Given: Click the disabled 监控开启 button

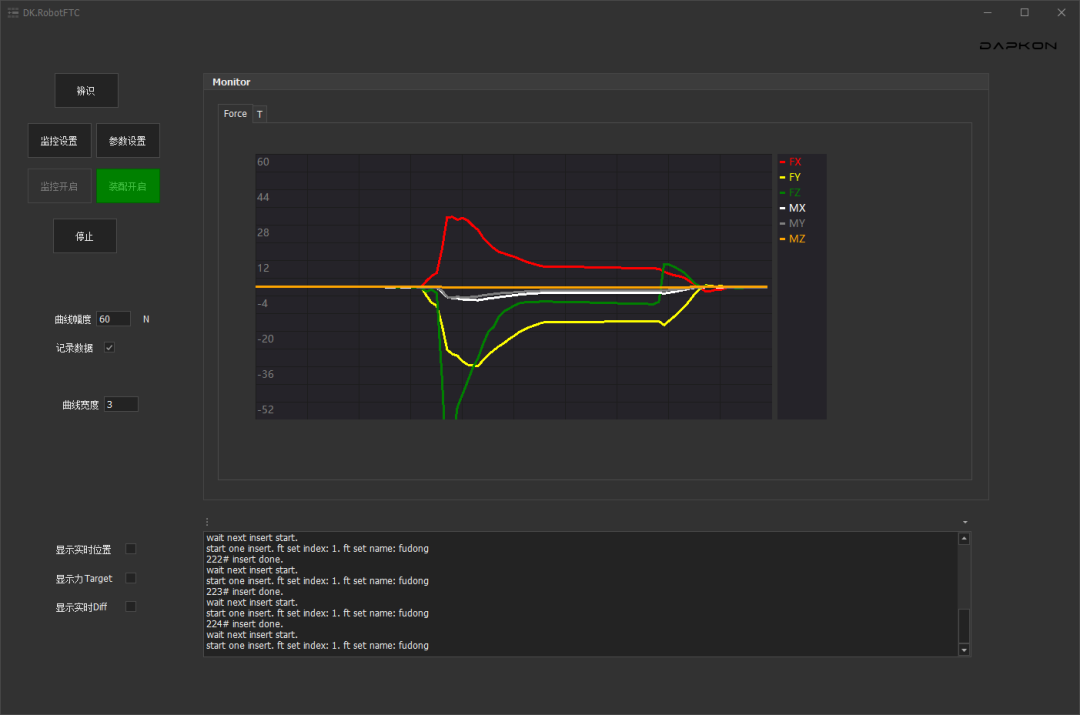Looking at the screenshot, I should pyautogui.click(x=59, y=186).
